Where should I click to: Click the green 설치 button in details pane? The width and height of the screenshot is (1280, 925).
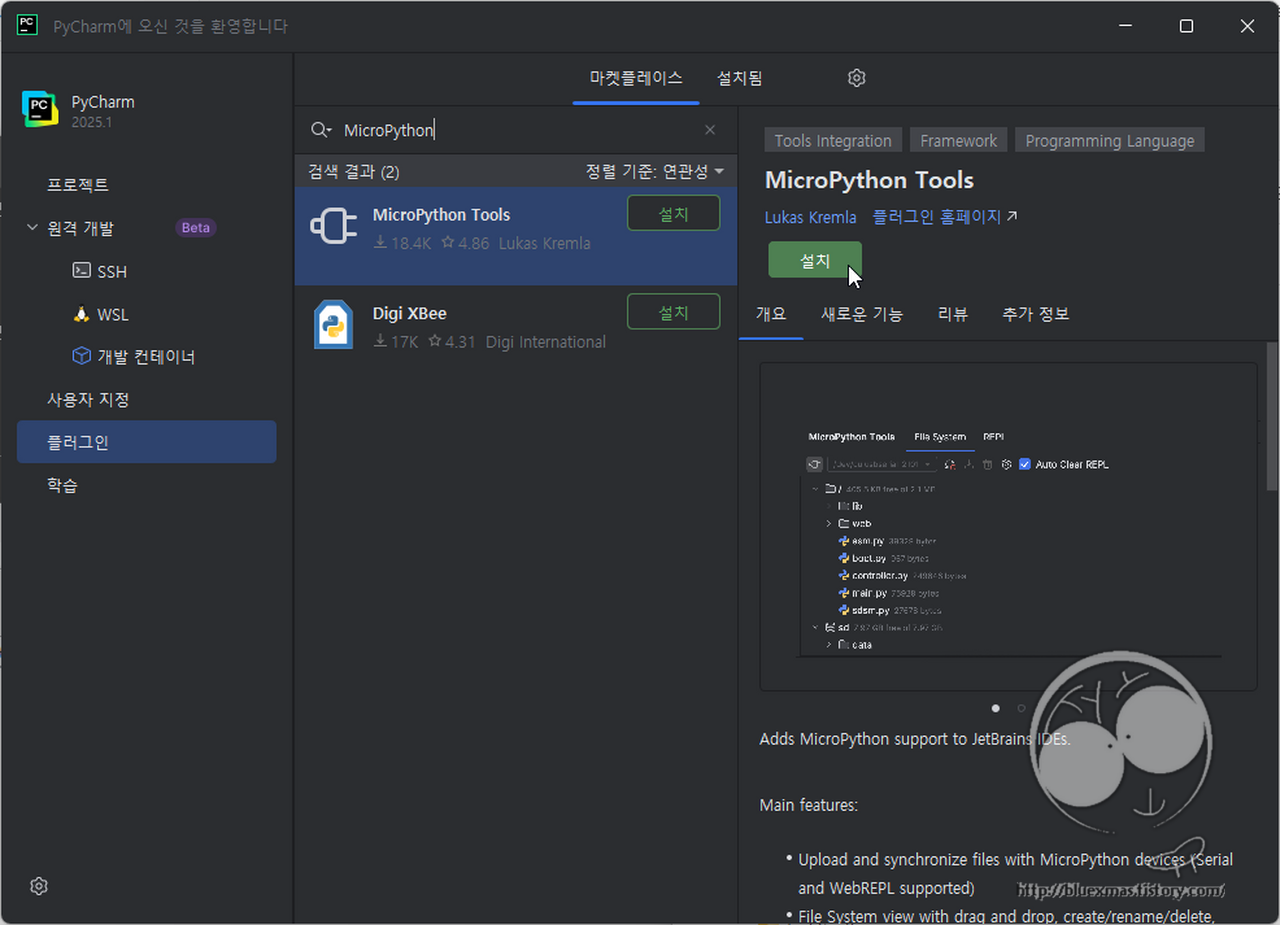[x=815, y=260]
